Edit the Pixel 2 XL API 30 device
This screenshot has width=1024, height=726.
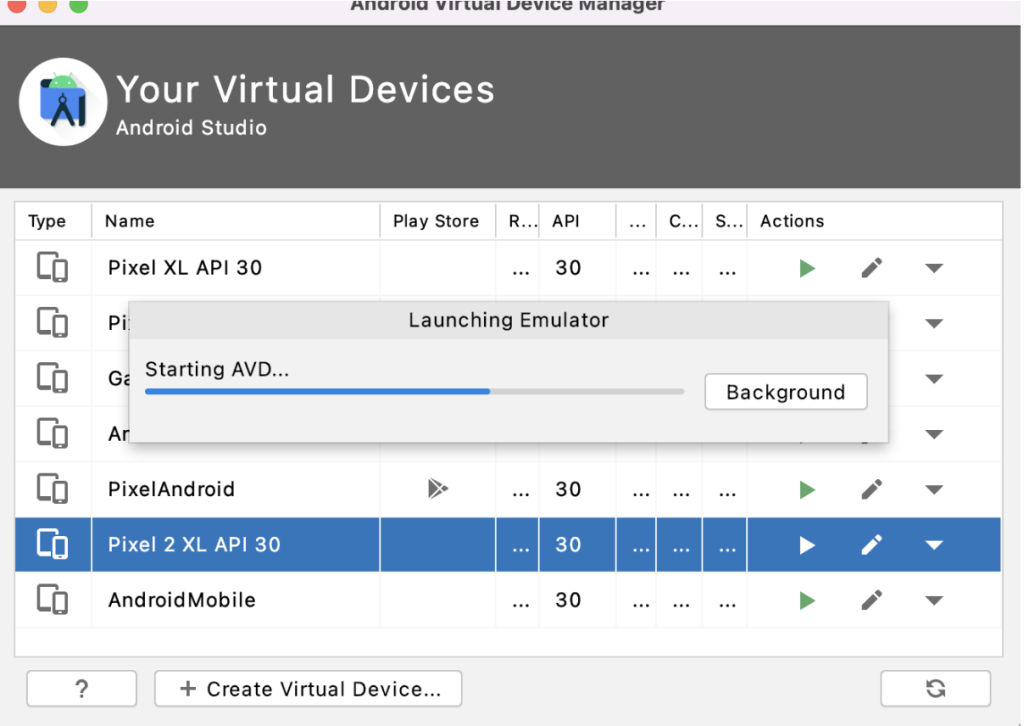click(871, 545)
